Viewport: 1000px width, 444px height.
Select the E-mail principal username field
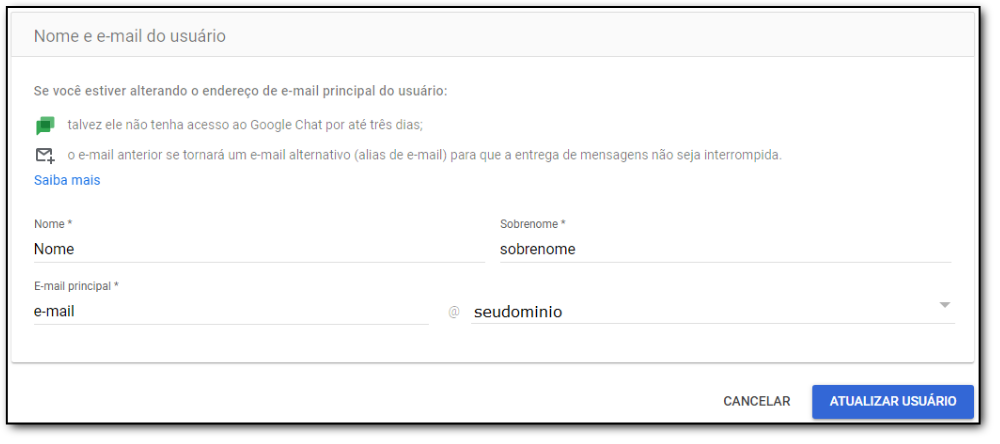(231, 312)
